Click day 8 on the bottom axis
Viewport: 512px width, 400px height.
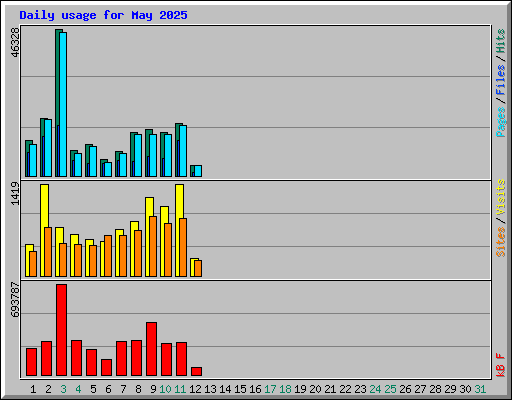138,389
